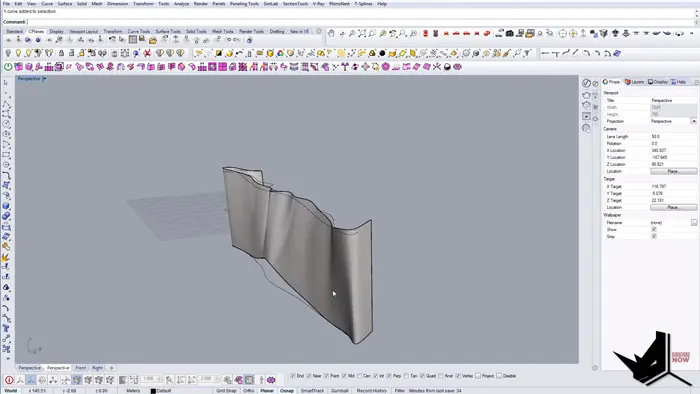The image size is (700, 394).
Task: Select the Front viewport tab
Action: click(x=80, y=368)
